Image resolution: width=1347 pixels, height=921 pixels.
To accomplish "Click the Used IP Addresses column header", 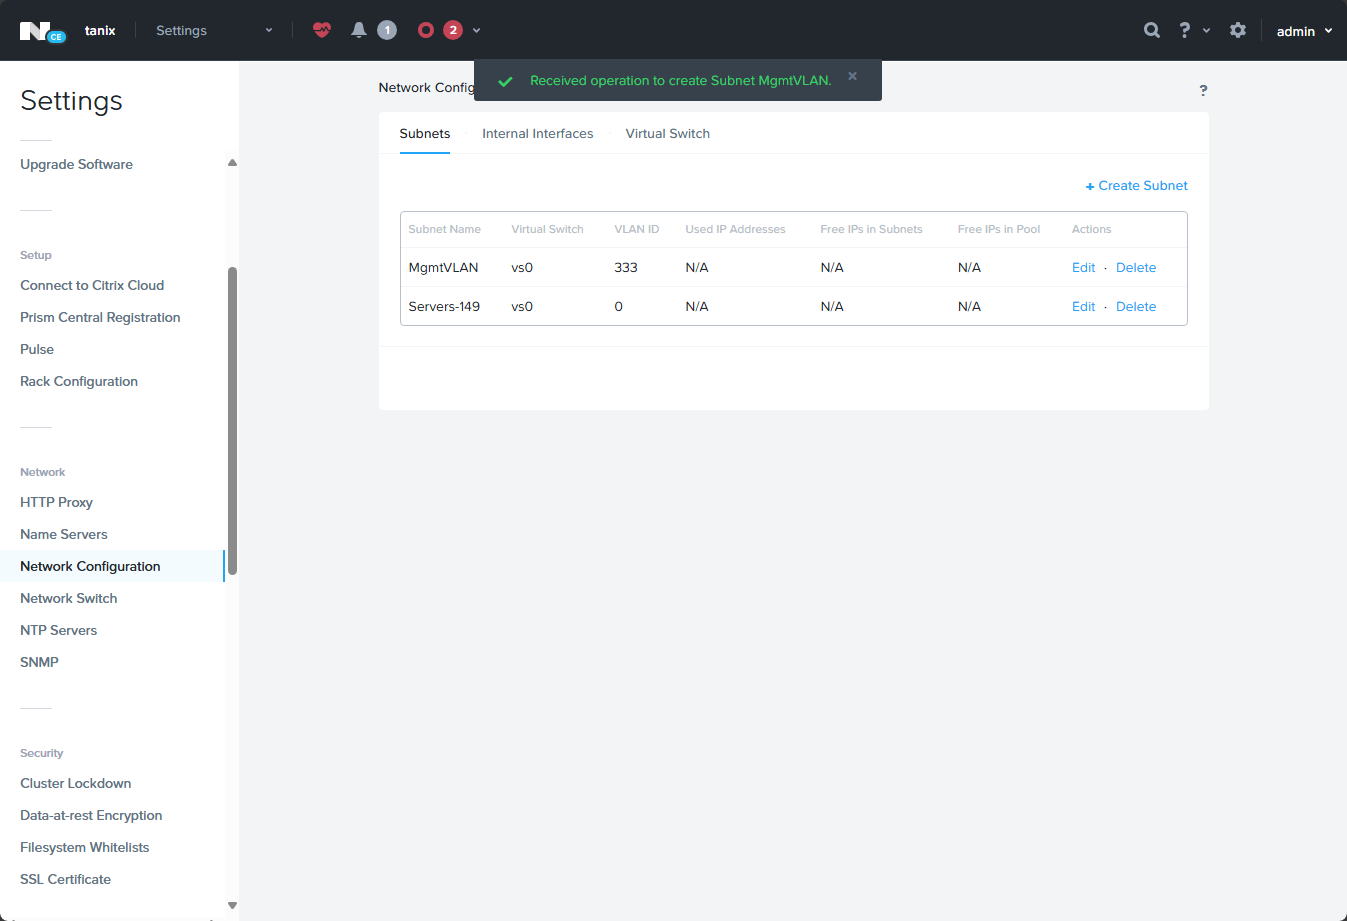I will coord(735,229).
